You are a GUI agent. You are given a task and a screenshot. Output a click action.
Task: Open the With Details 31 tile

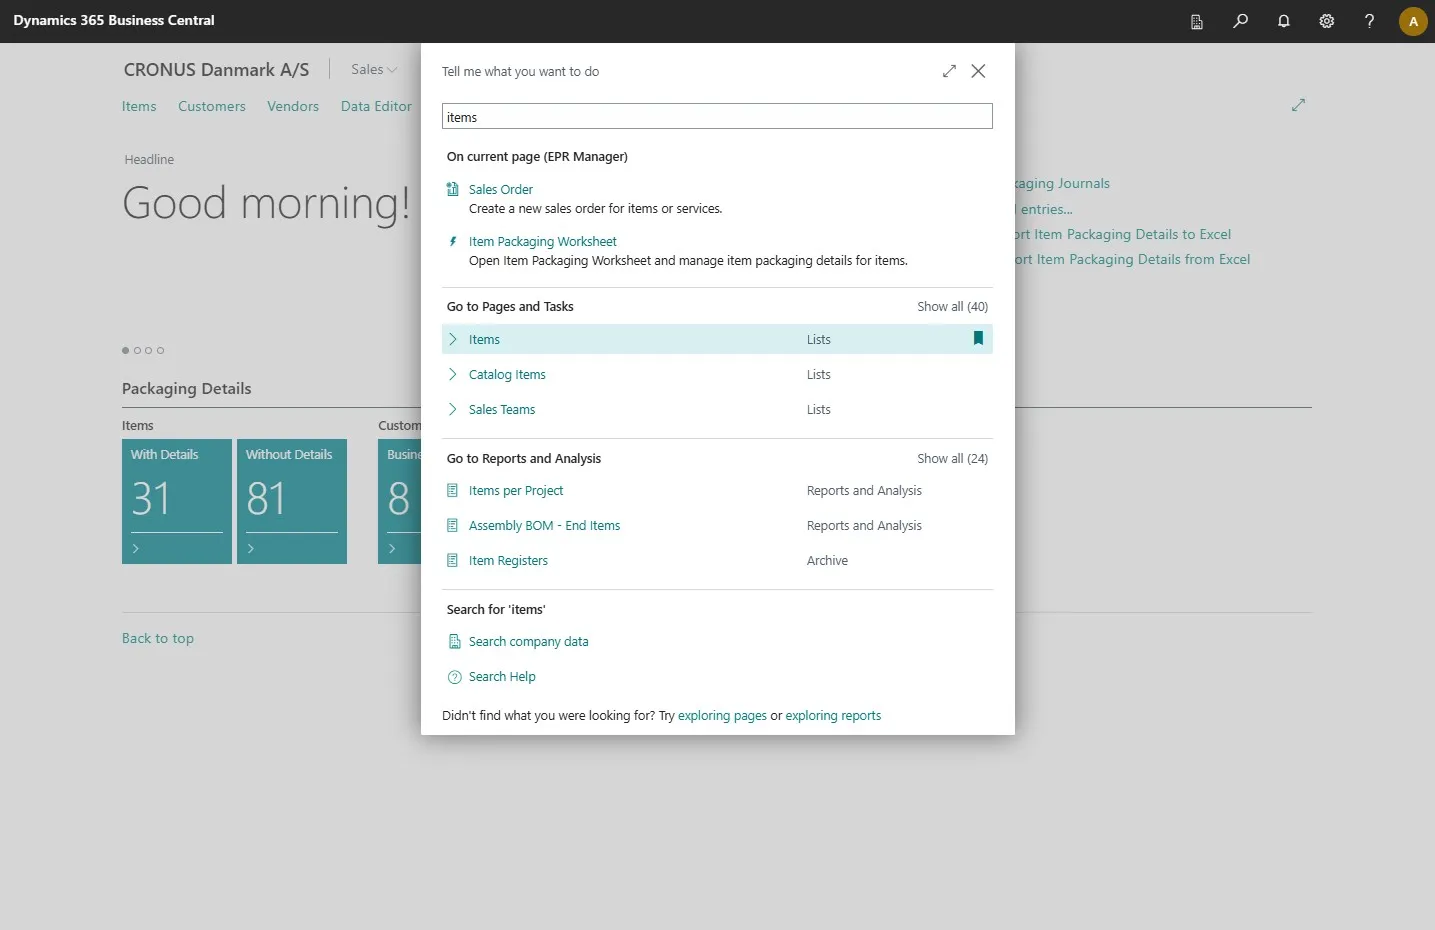pyautogui.click(x=177, y=501)
